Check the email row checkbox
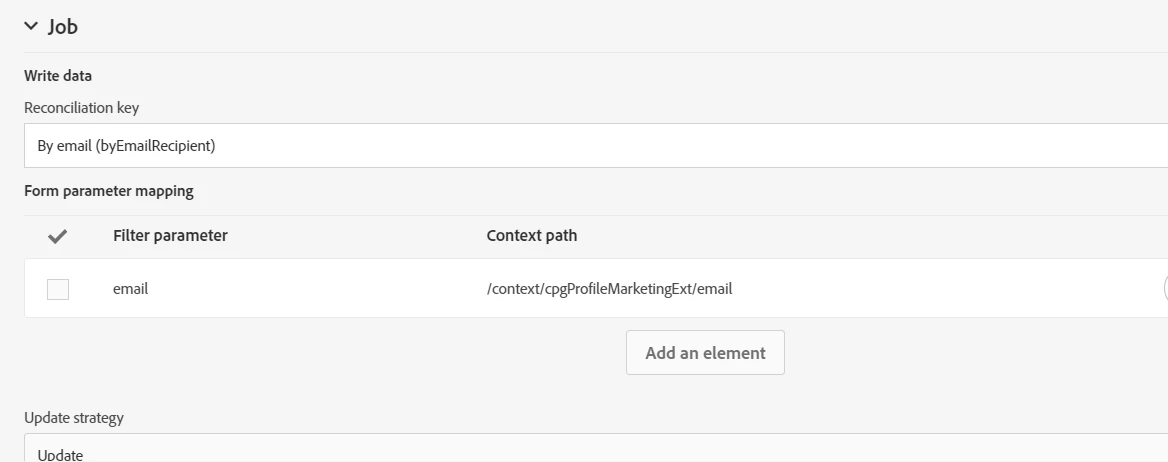Screen dimensions: 1168x462 58,289
